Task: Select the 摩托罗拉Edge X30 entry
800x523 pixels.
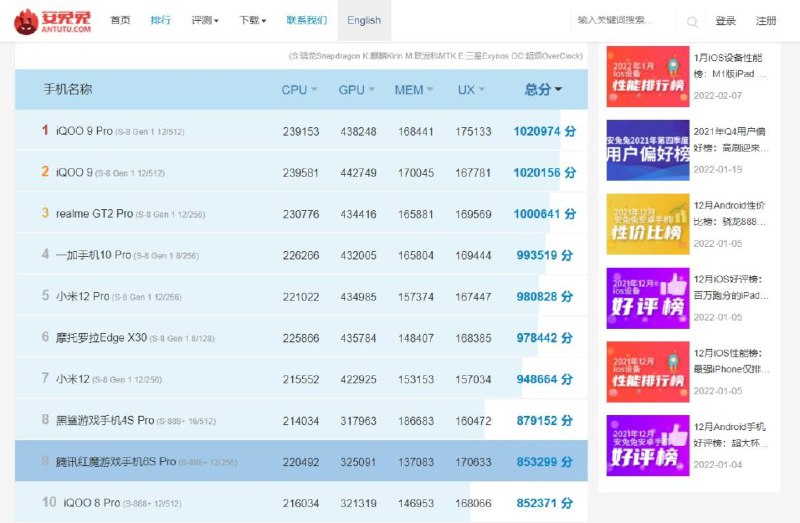Action: (135, 338)
